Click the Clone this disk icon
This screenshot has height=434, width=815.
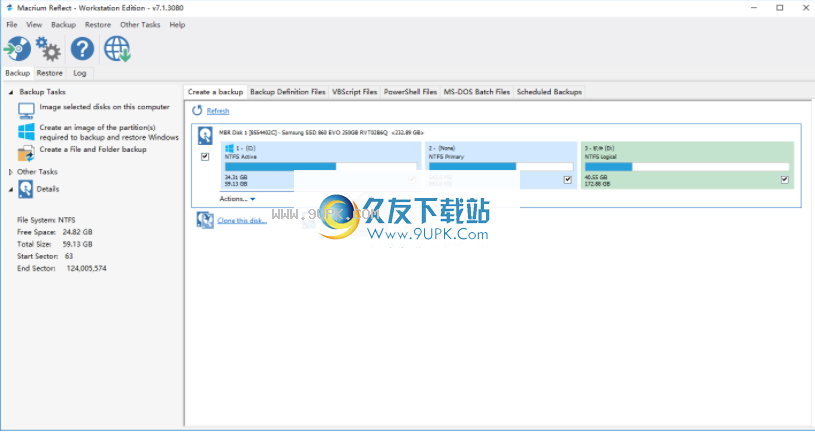(205, 220)
